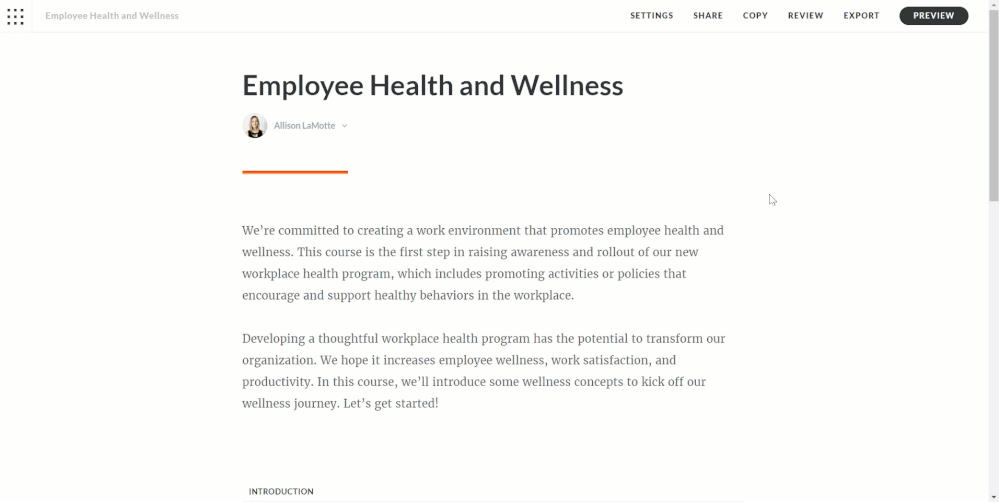This screenshot has height=502, width=999.
Task: Select the Introduction section heading
Action: (x=281, y=491)
